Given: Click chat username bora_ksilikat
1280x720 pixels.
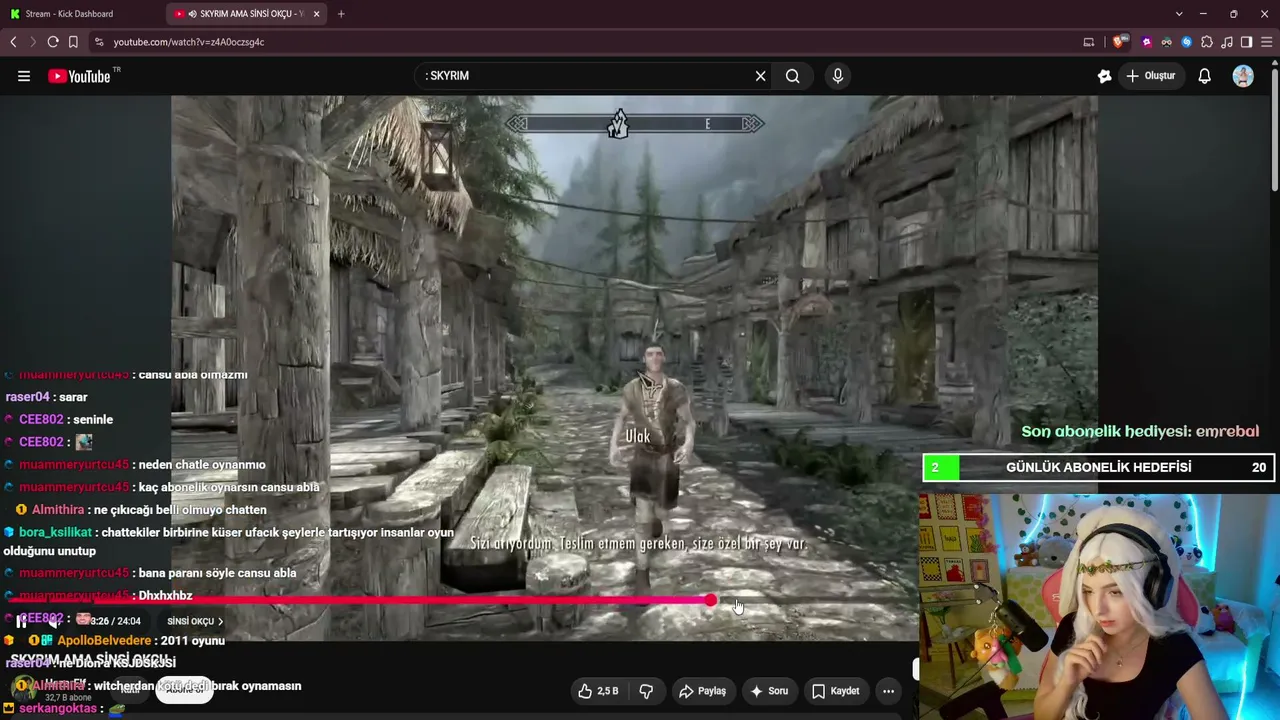Looking at the screenshot, I should (55, 533).
